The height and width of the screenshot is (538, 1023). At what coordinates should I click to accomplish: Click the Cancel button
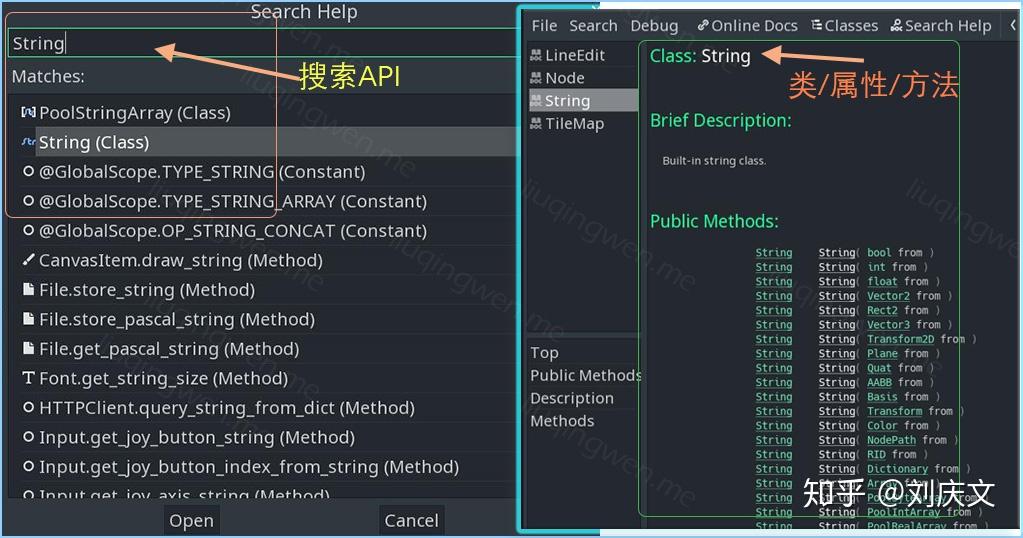[x=411, y=520]
